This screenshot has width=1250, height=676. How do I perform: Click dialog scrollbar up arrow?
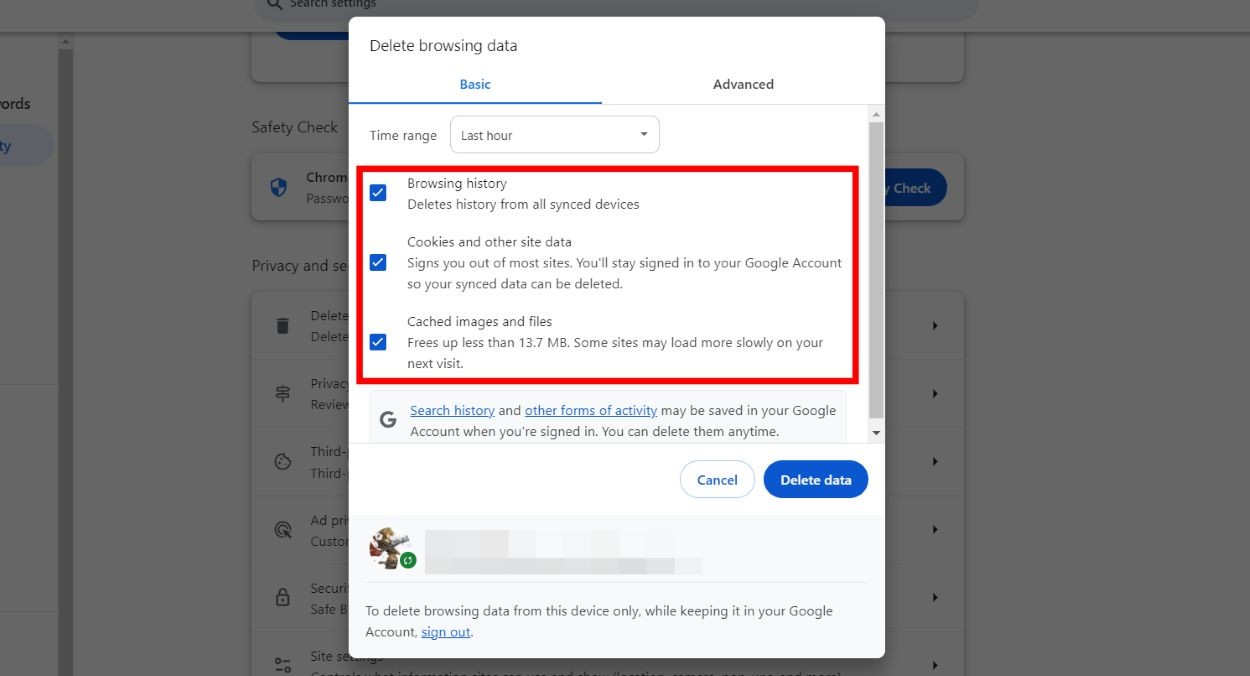pos(876,114)
